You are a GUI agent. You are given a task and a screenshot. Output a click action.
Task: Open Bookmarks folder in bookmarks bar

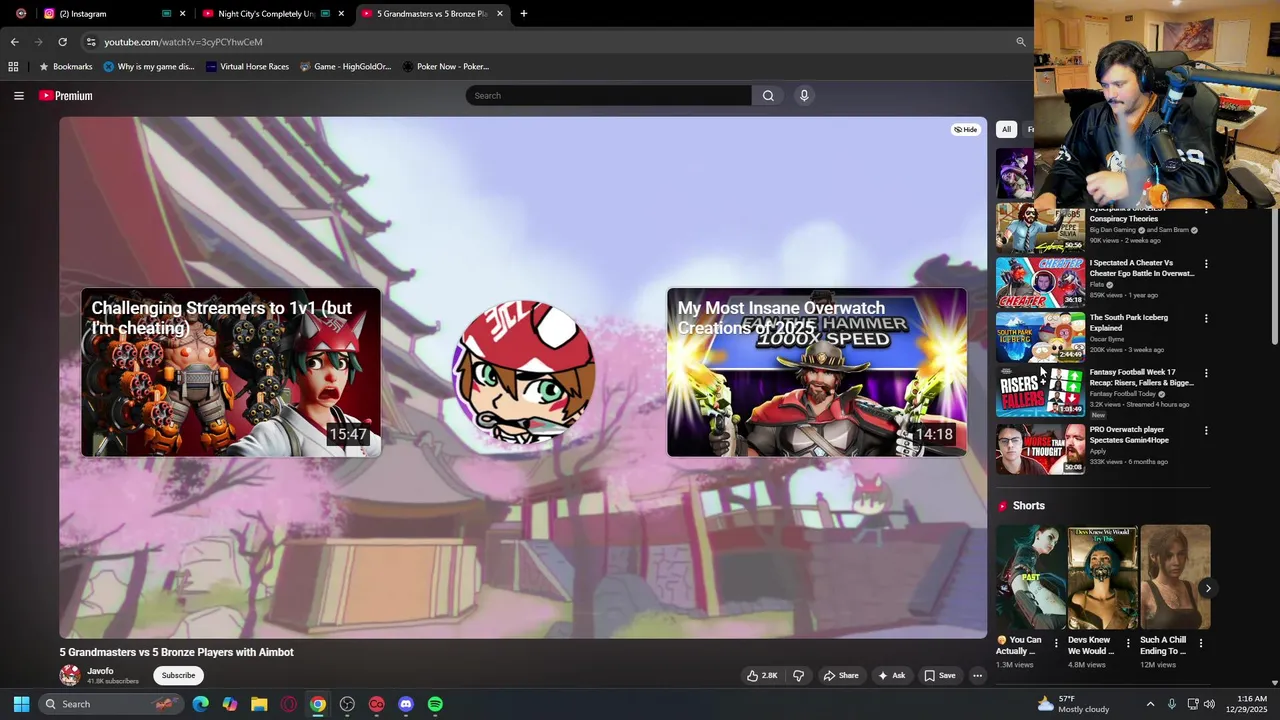tap(65, 67)
